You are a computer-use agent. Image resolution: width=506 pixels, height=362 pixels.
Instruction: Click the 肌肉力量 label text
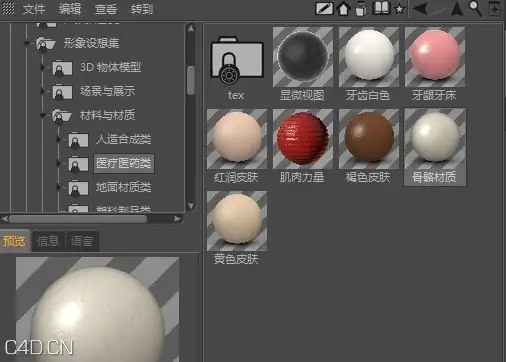tap(302, 177)
